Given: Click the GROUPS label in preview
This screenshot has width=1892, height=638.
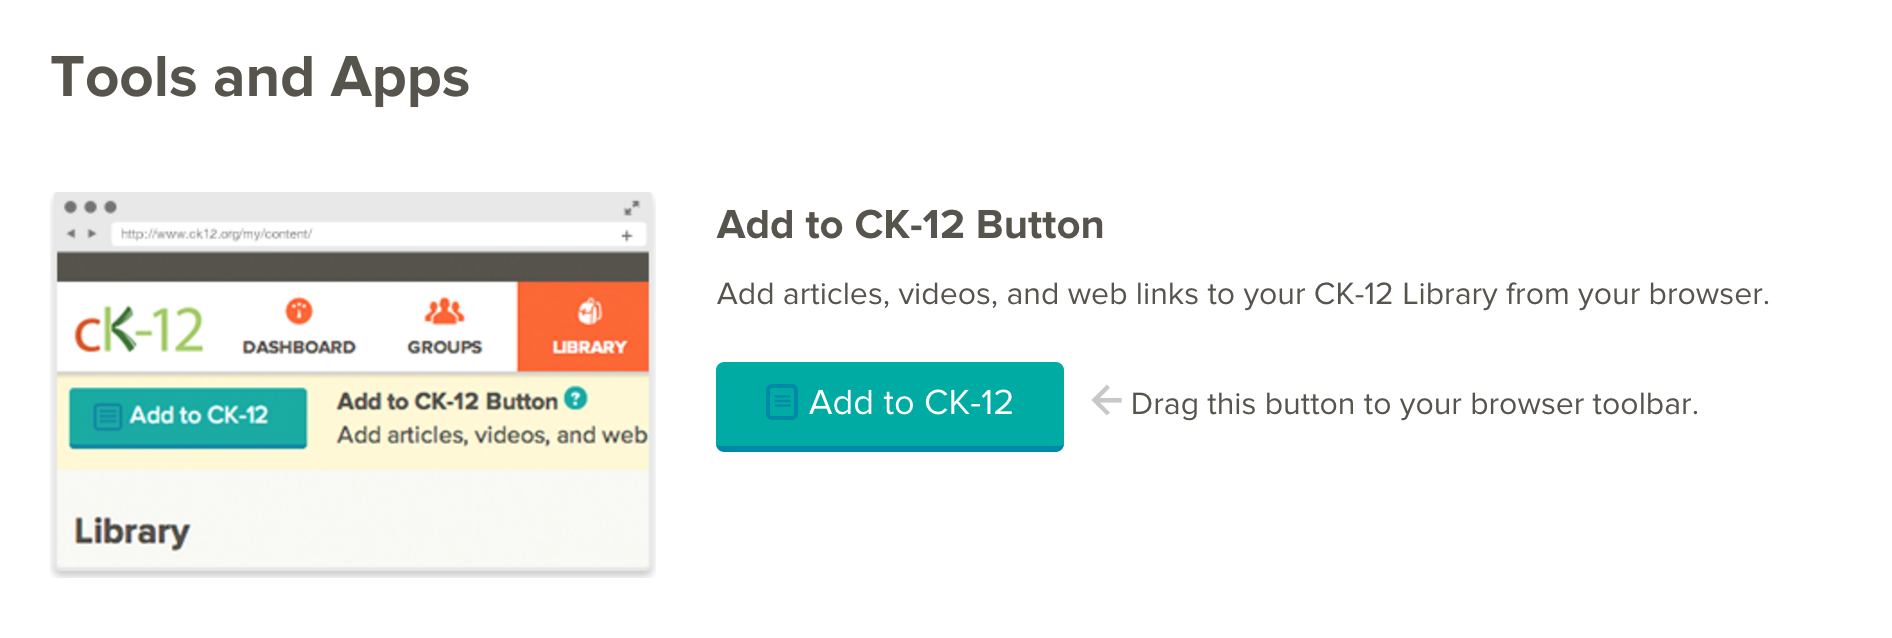Looking at the screenshot, I should (444, 347).
